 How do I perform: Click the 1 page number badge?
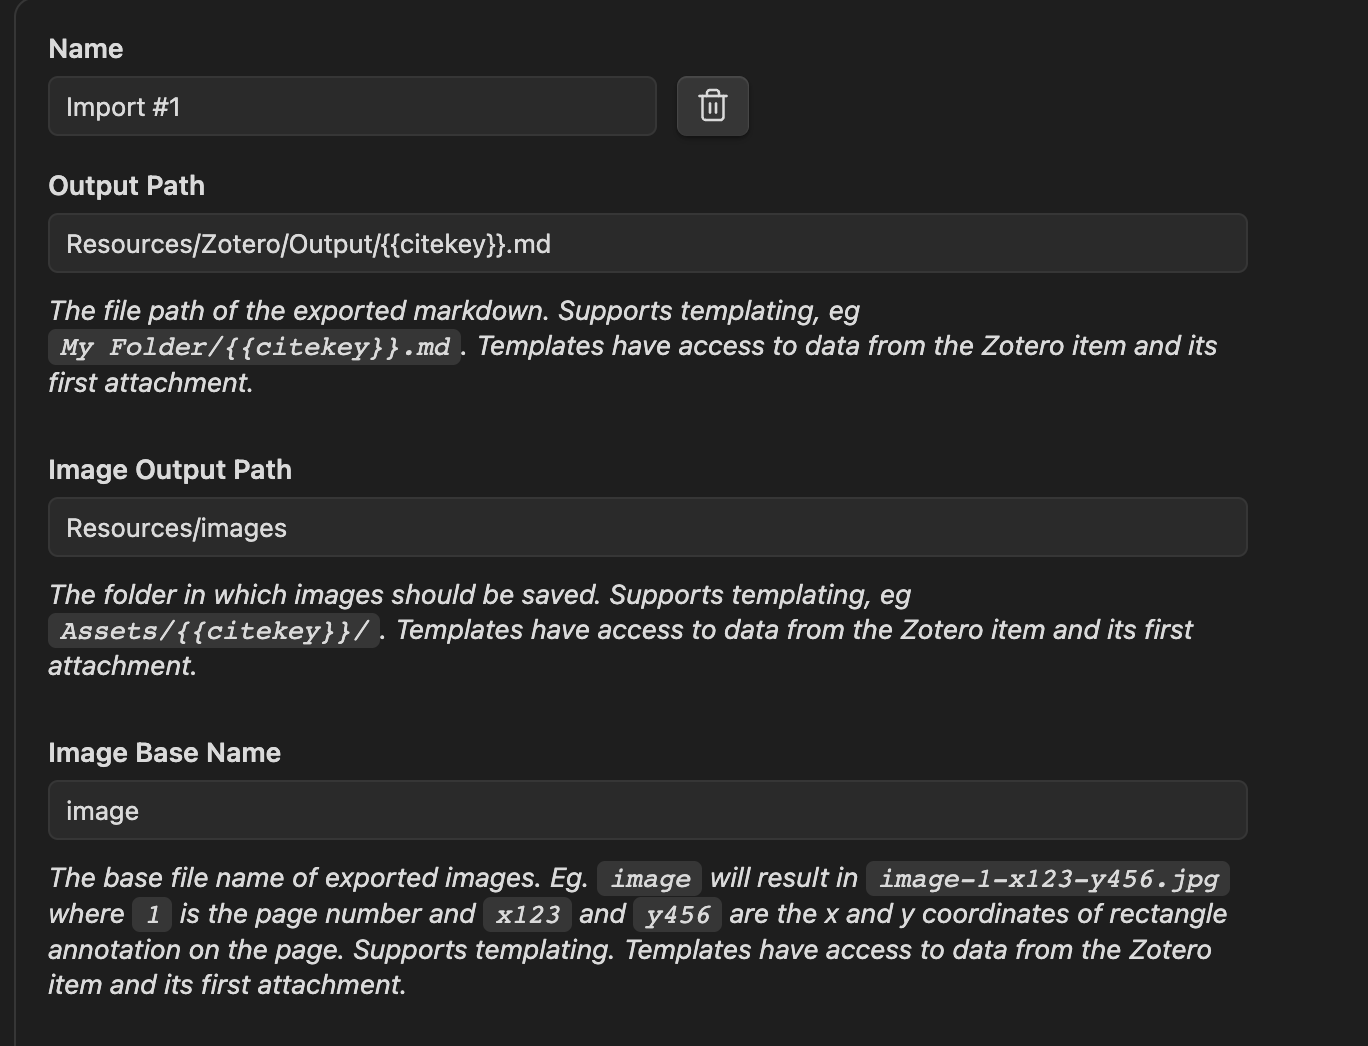[151, 913]
